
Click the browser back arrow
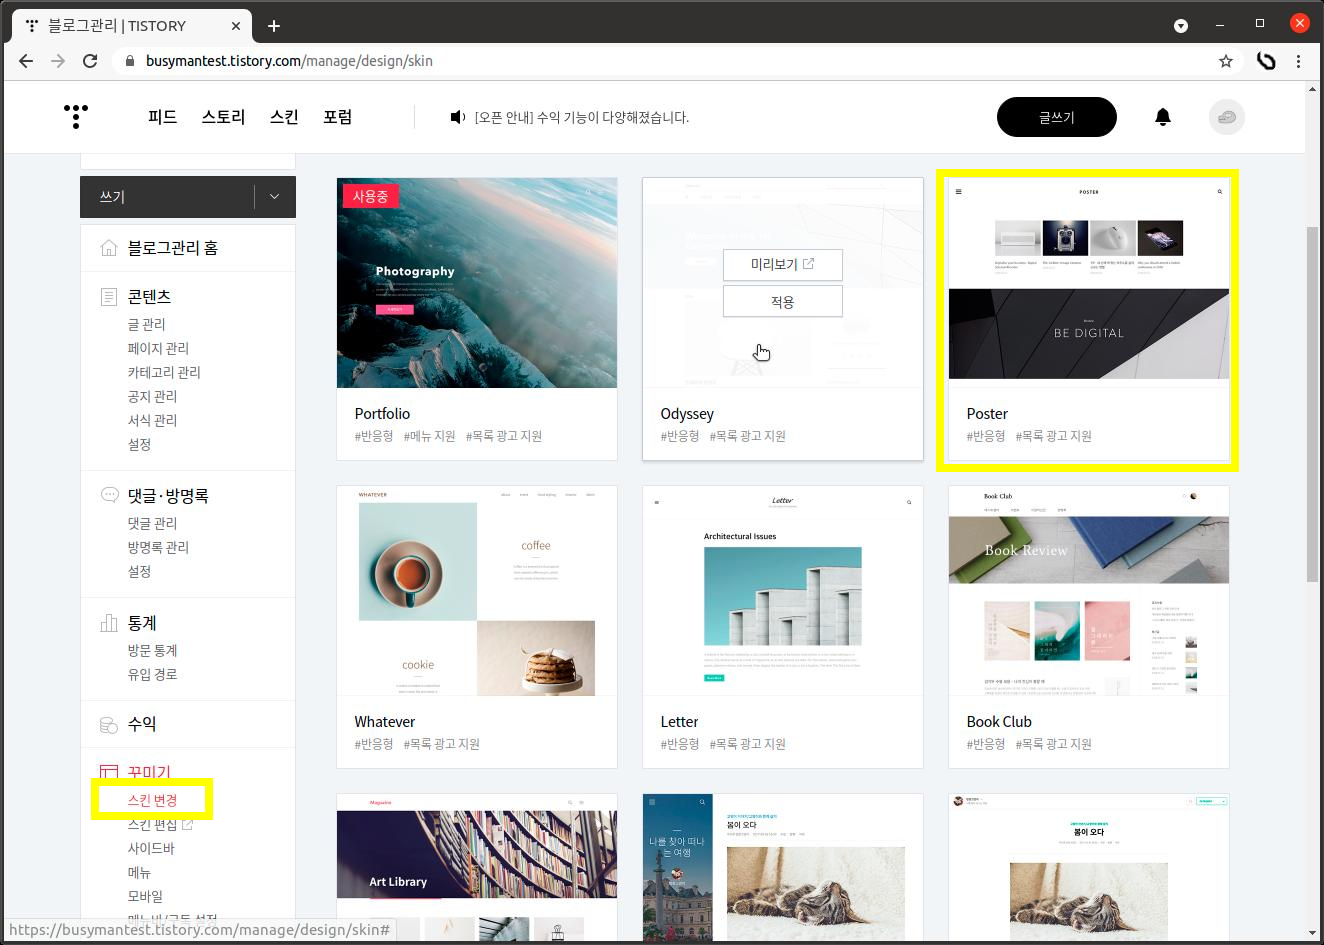(x=26, y=61)
